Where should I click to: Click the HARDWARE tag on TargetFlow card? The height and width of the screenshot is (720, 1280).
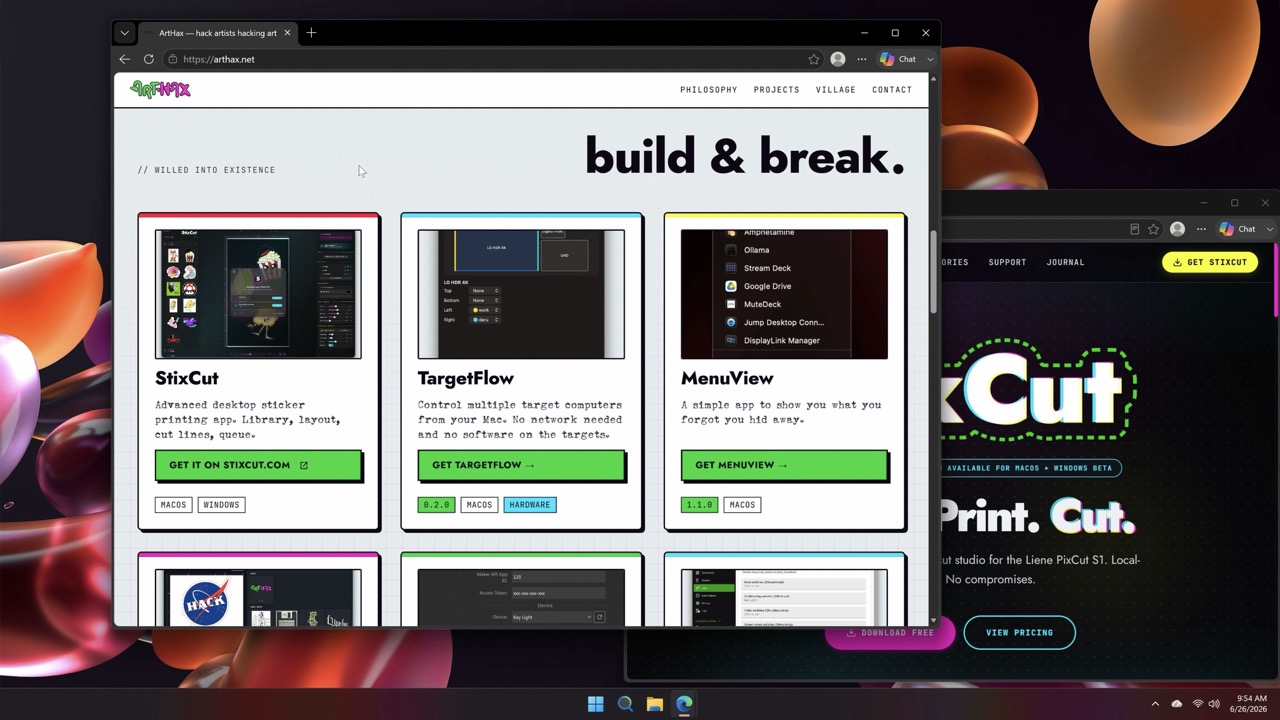point(530,505)
